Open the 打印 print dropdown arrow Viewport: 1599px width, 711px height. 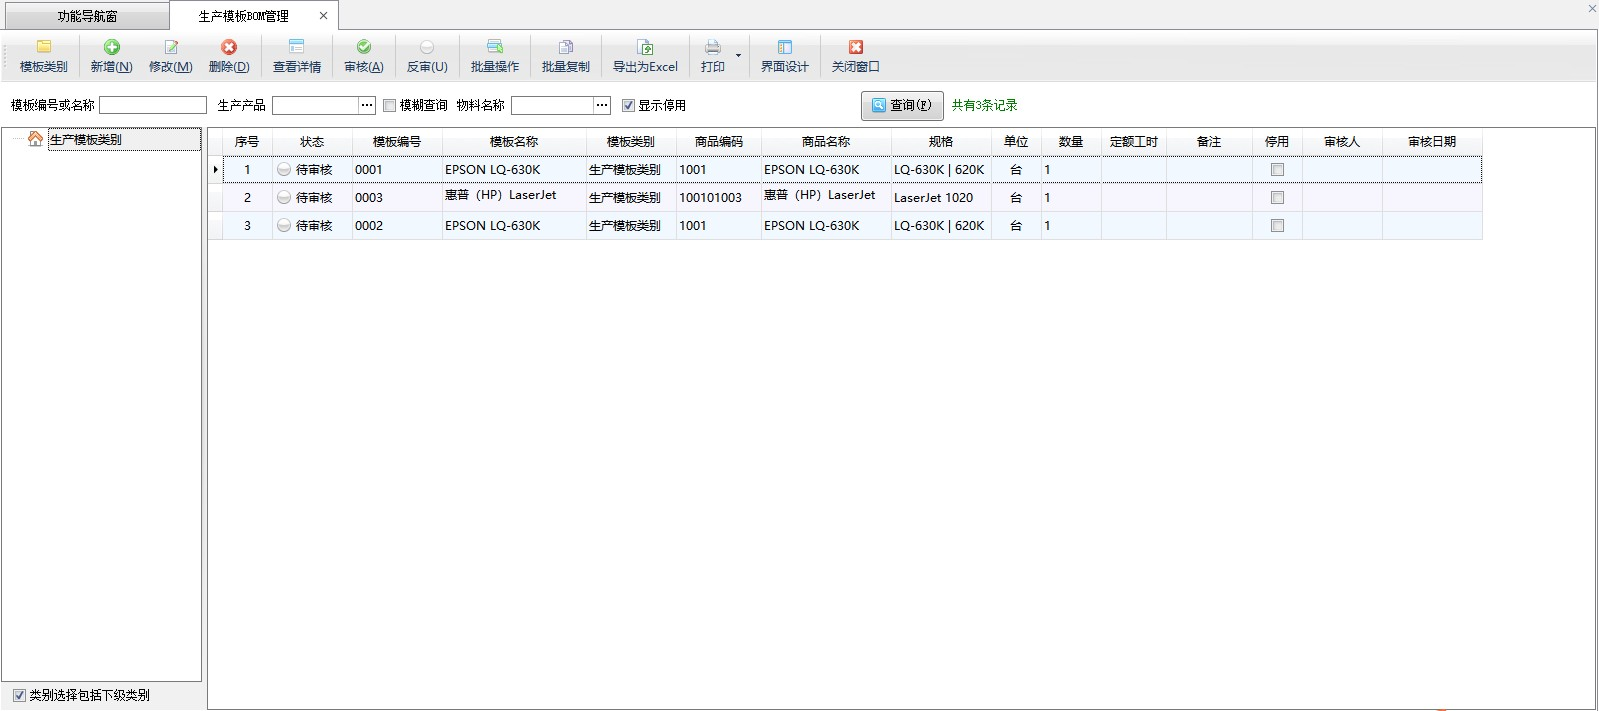click(x=738, y=56)
